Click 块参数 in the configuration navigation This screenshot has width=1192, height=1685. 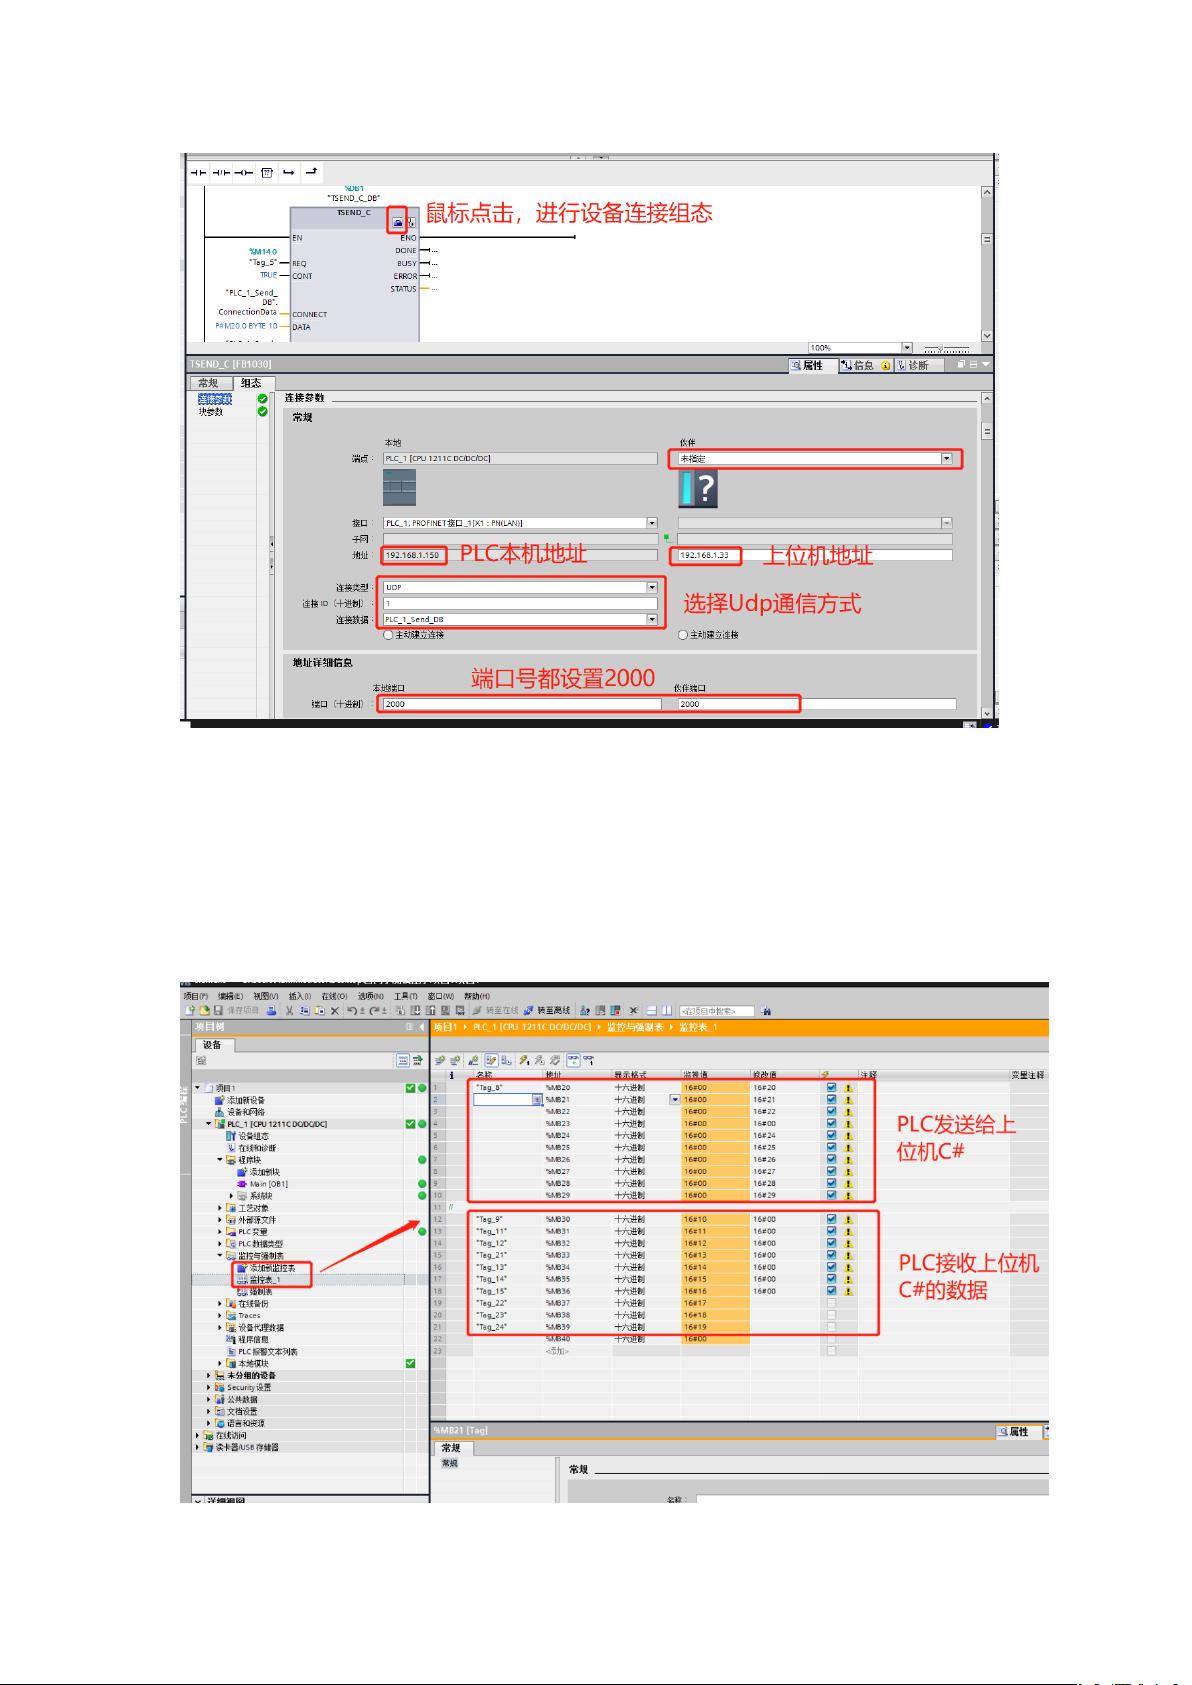211,412
